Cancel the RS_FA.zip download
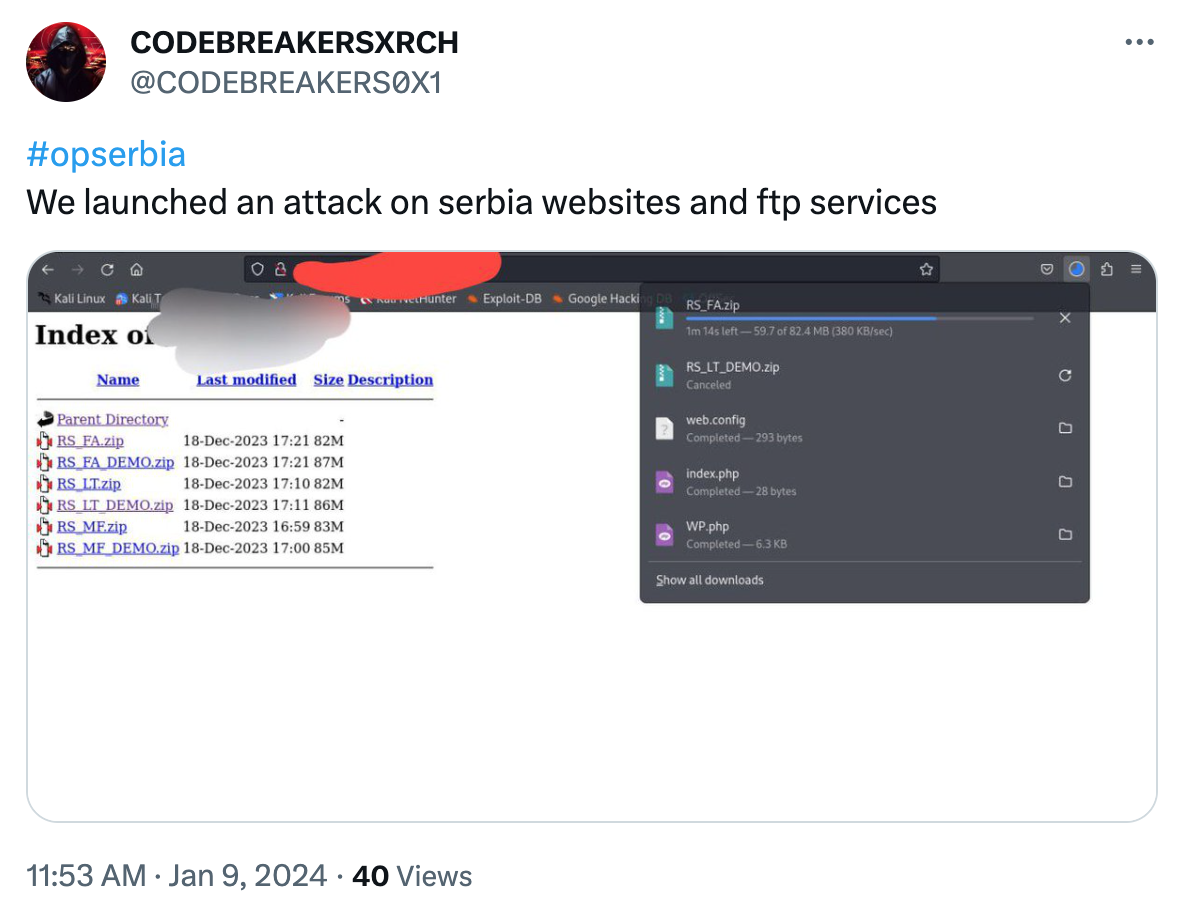Screen dimensions: 1182x918 click(1065, 318)
